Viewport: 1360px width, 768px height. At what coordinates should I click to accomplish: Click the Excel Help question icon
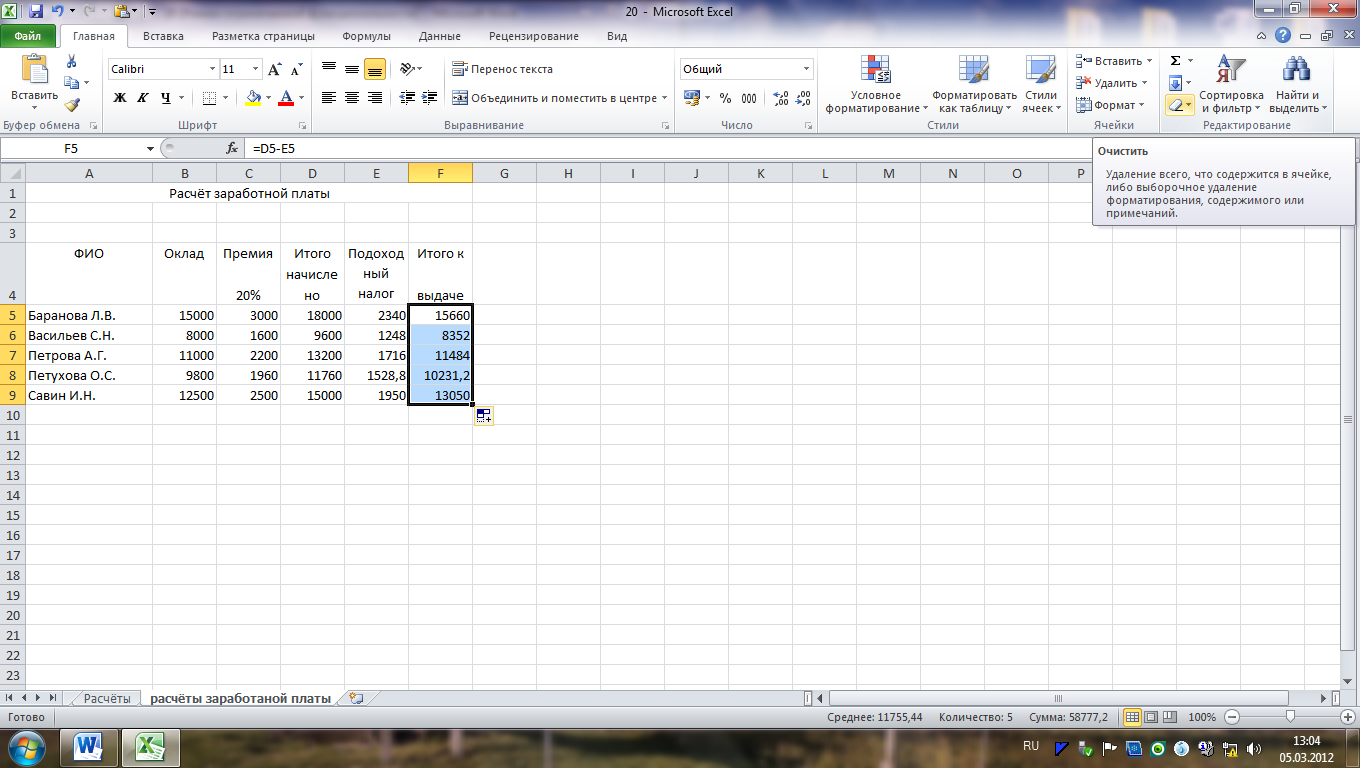point(1283,35)
